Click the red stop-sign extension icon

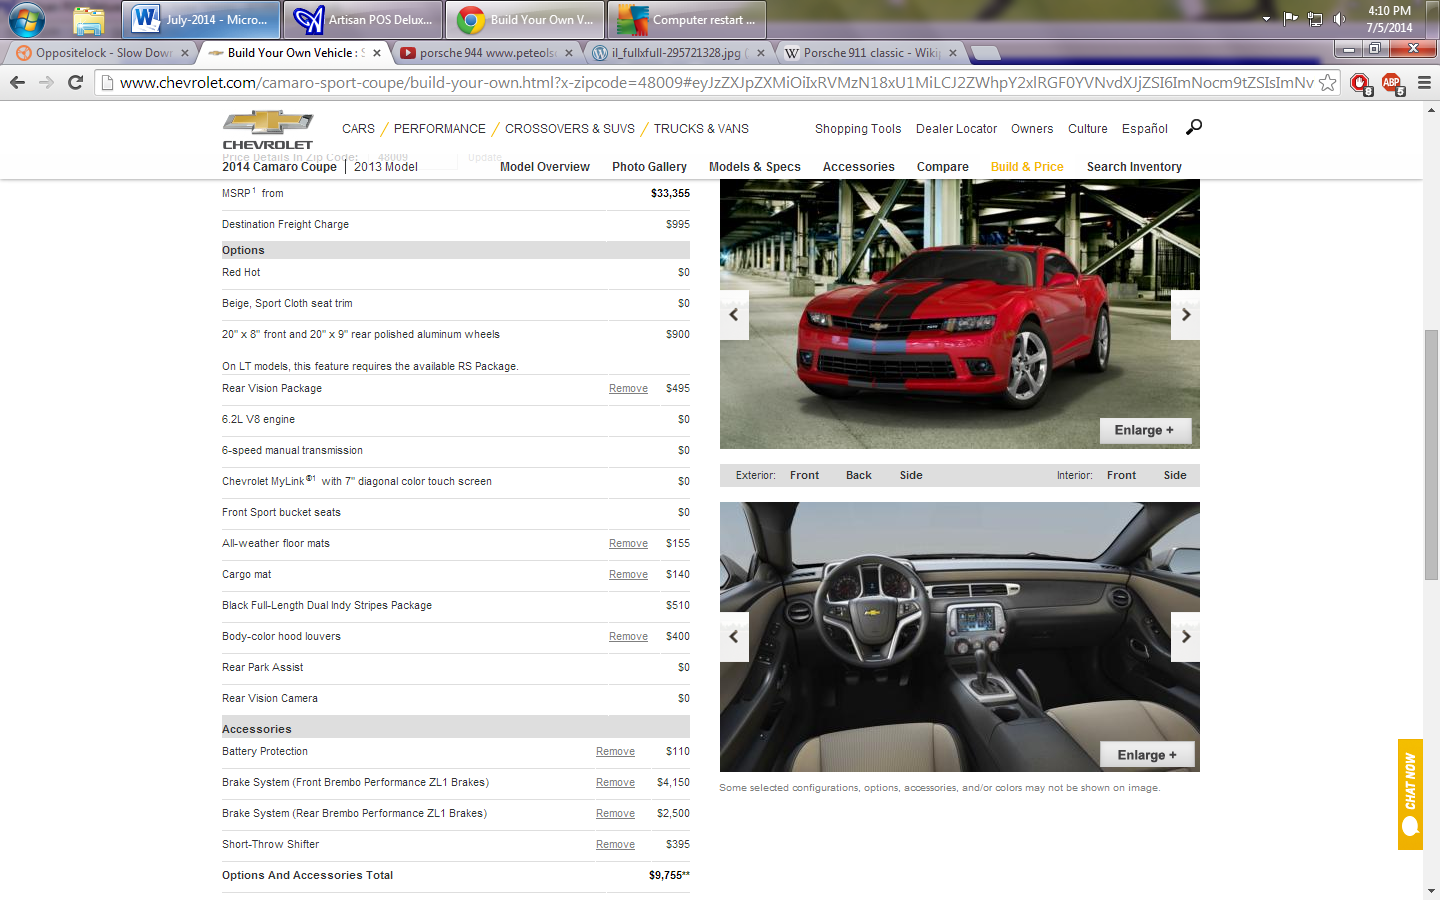point(1360,82)
